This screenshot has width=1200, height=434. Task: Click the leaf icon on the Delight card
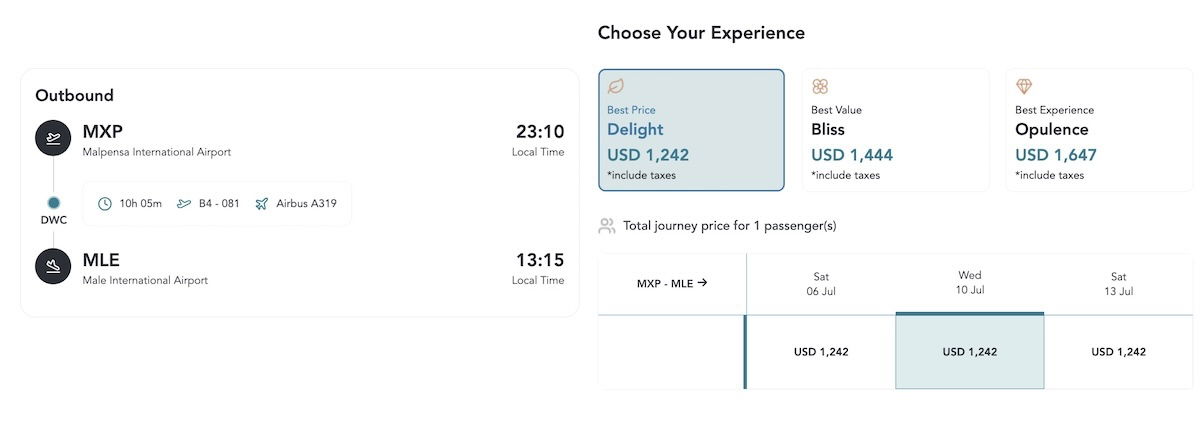point(616,87)
